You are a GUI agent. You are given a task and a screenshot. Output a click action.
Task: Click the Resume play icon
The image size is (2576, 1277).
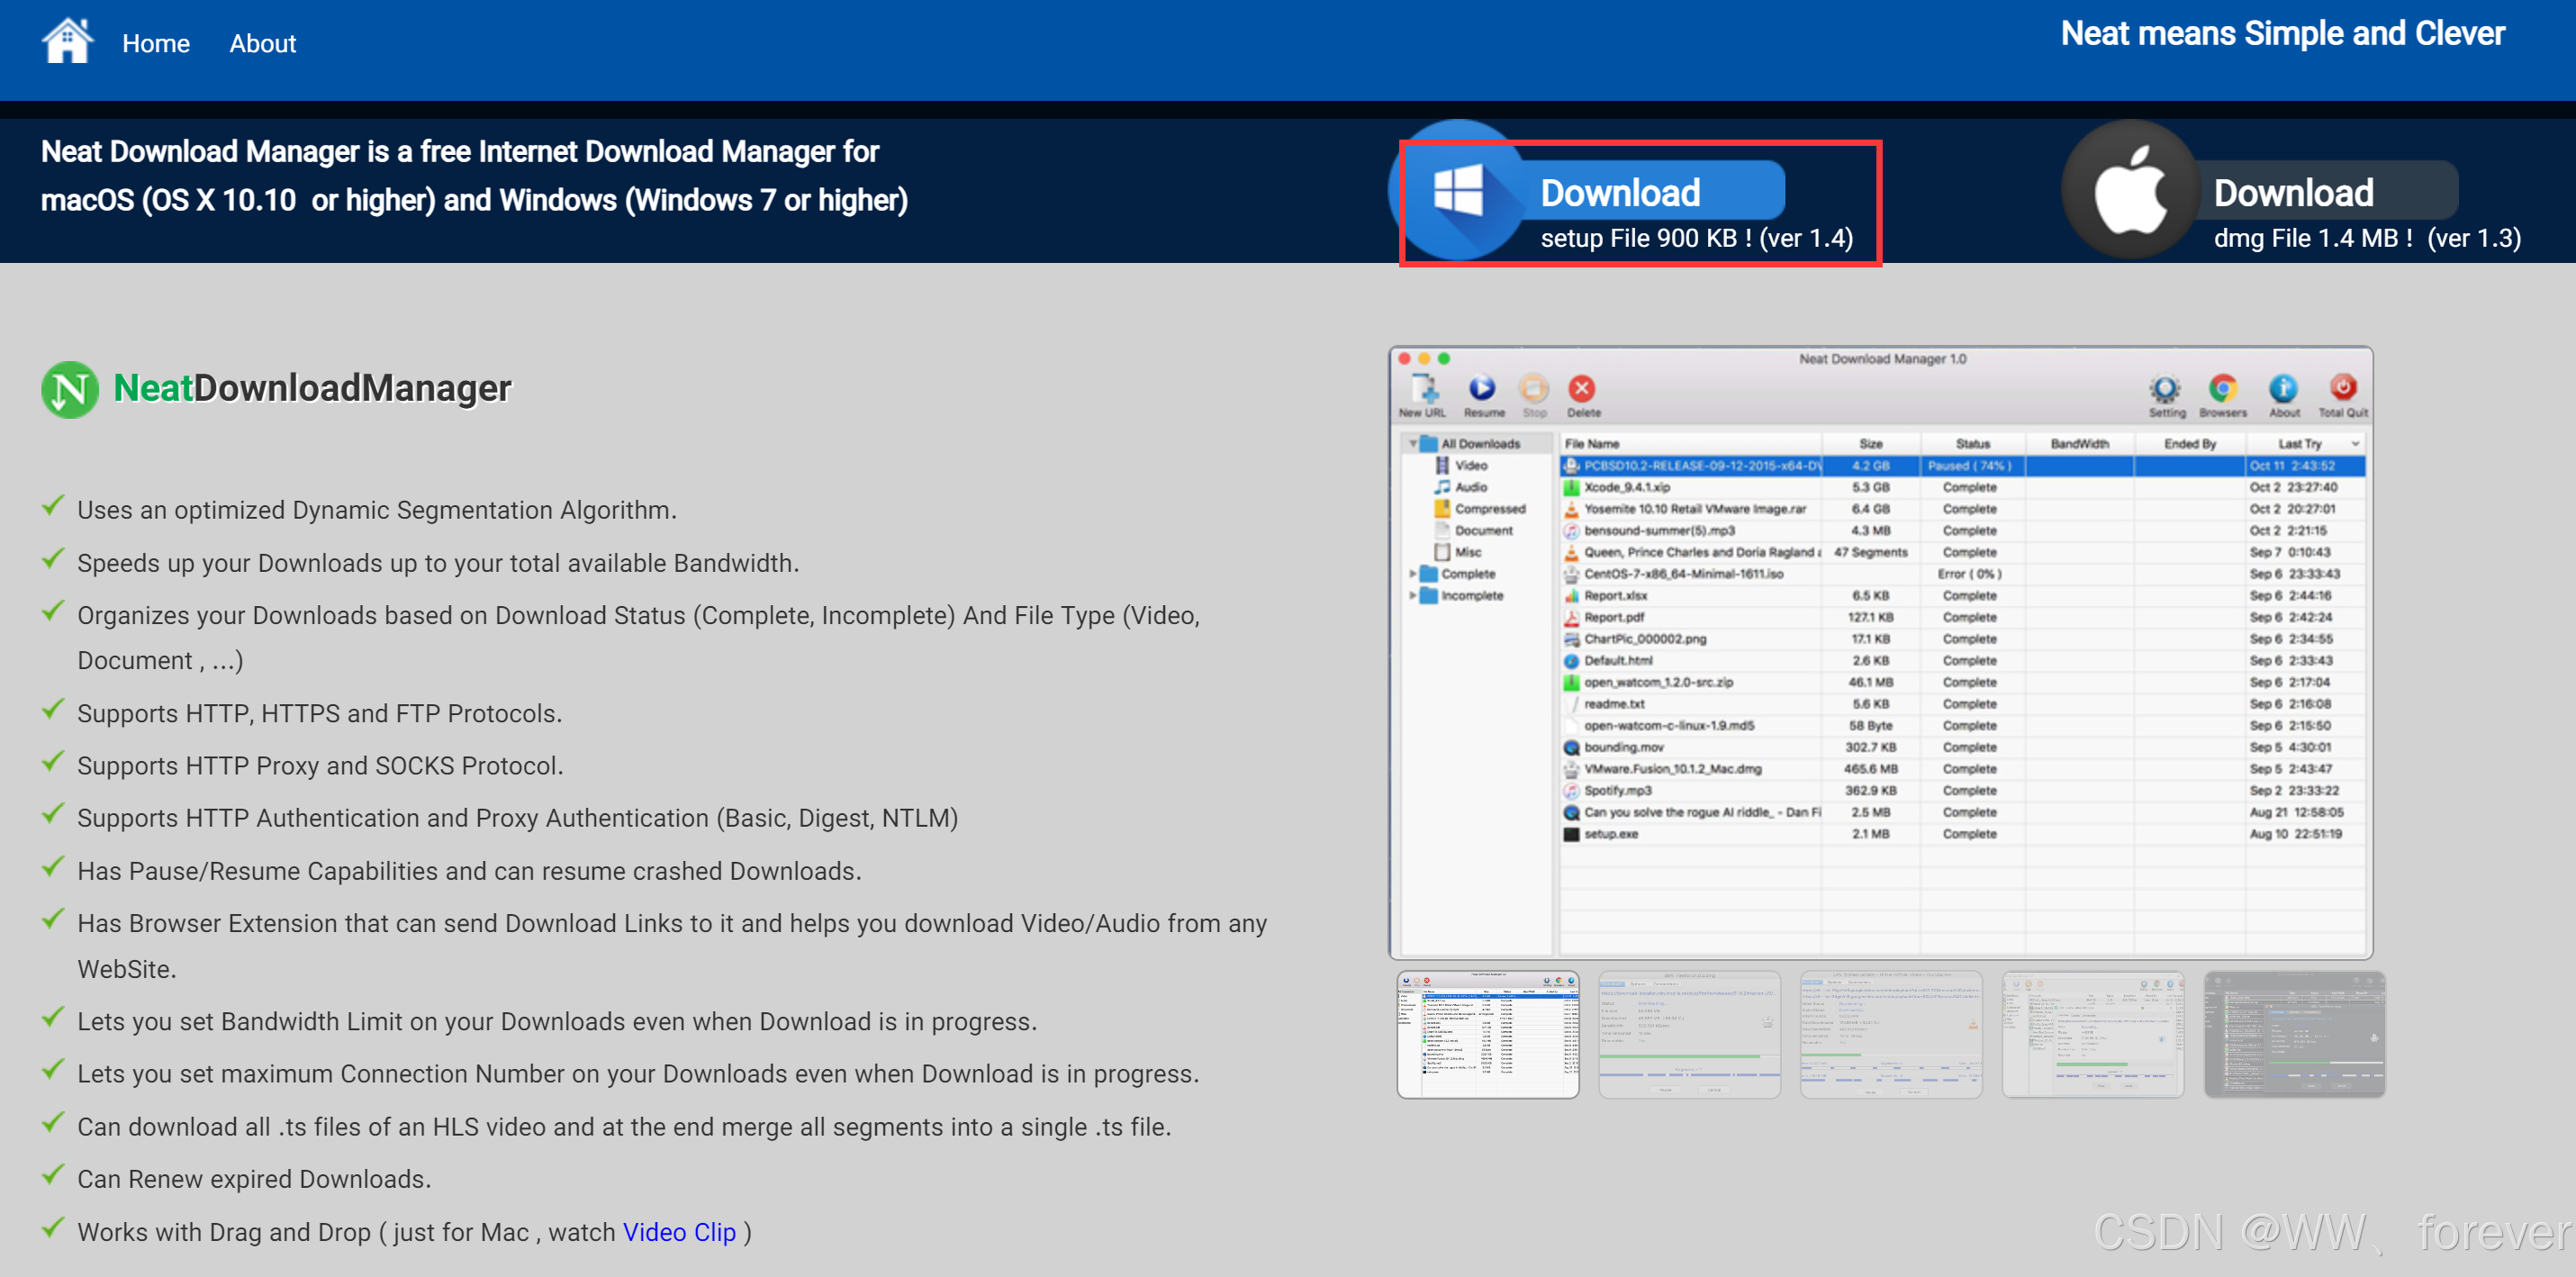tap(1482, 388)
